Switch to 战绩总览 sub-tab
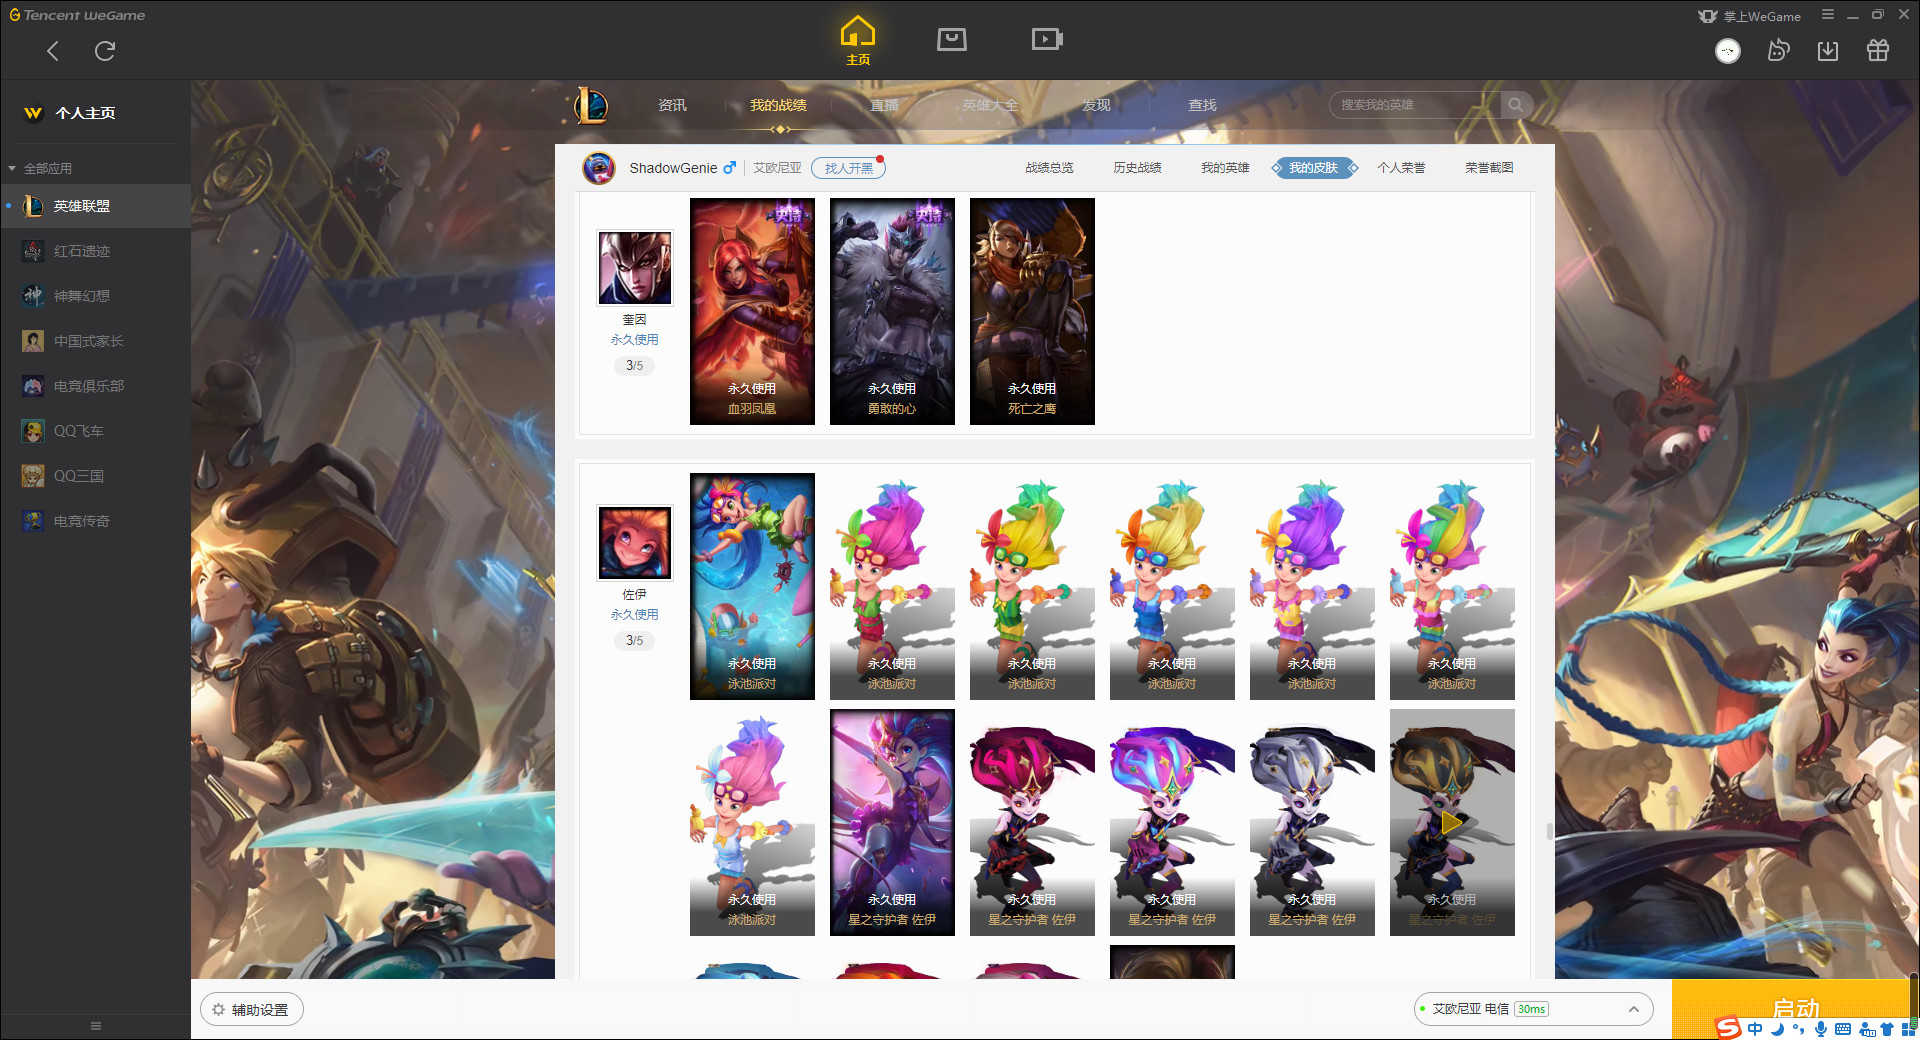The image size is (1920, 1040). click(1049, 168)
